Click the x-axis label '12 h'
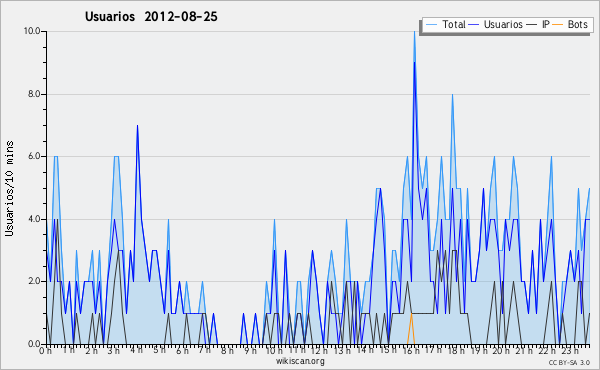The width and height of the screenshot is (600, 370). [319, 350]
